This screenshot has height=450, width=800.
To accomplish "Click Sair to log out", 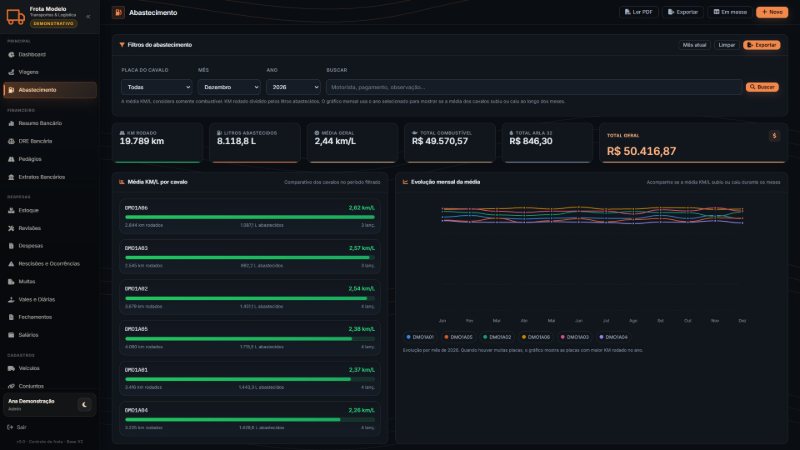I will click(x=17, y=427).
